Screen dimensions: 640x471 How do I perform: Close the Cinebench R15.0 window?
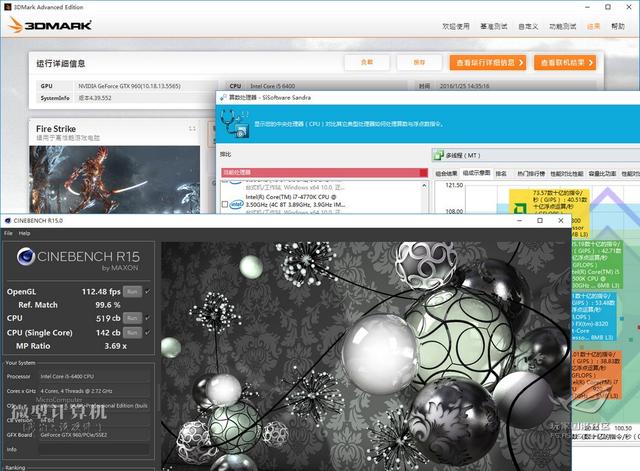[x=561, y=220]
